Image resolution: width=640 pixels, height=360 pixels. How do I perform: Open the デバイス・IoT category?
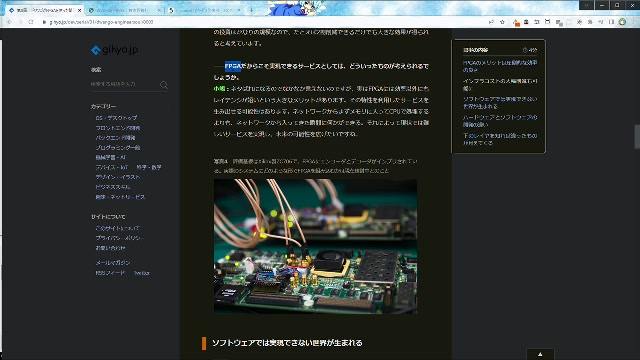click(112, 167)
